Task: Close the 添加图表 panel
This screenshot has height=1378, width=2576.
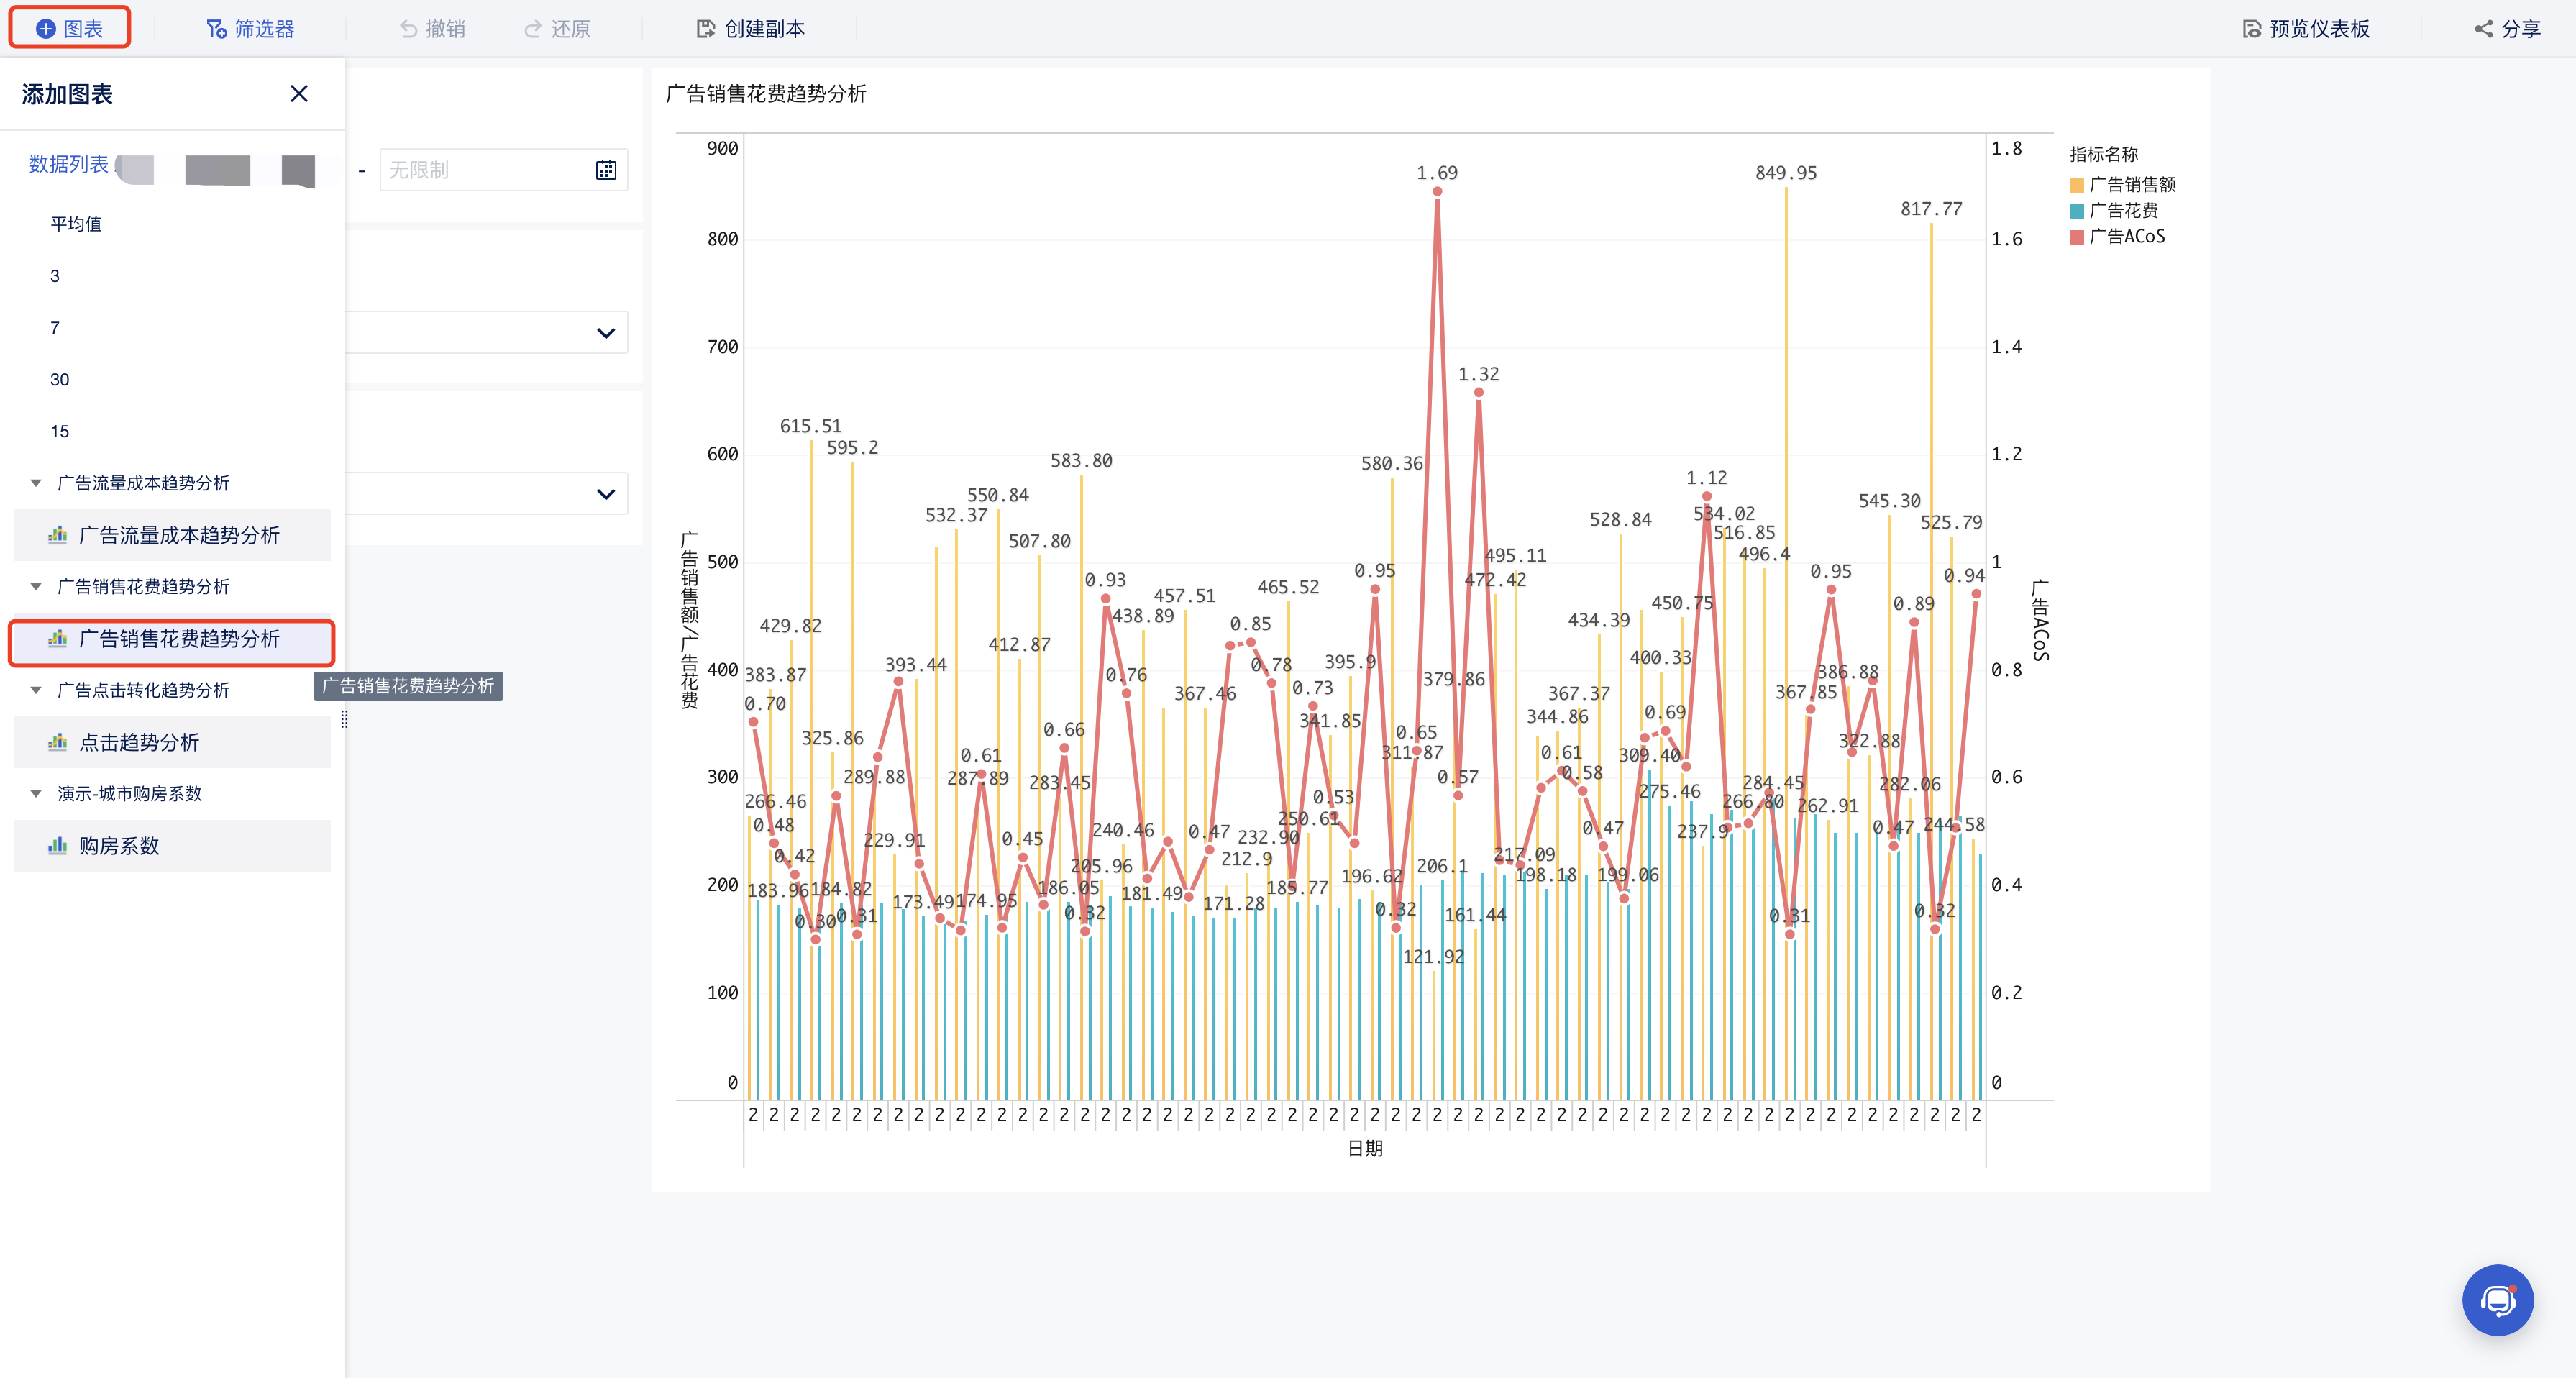Action: coord(298,94)
